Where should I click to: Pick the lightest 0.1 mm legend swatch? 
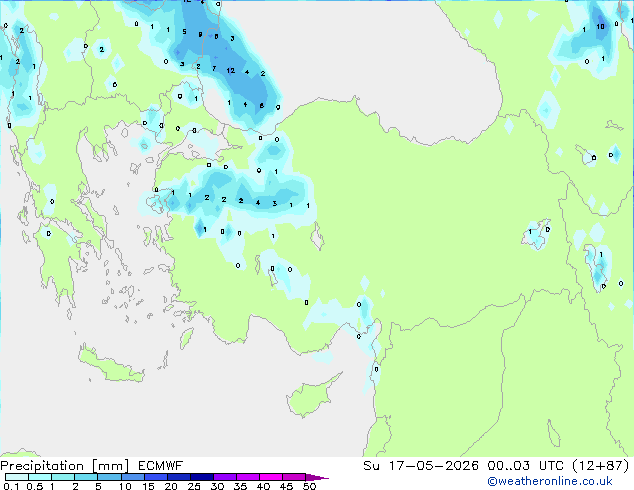click(17, 477)
